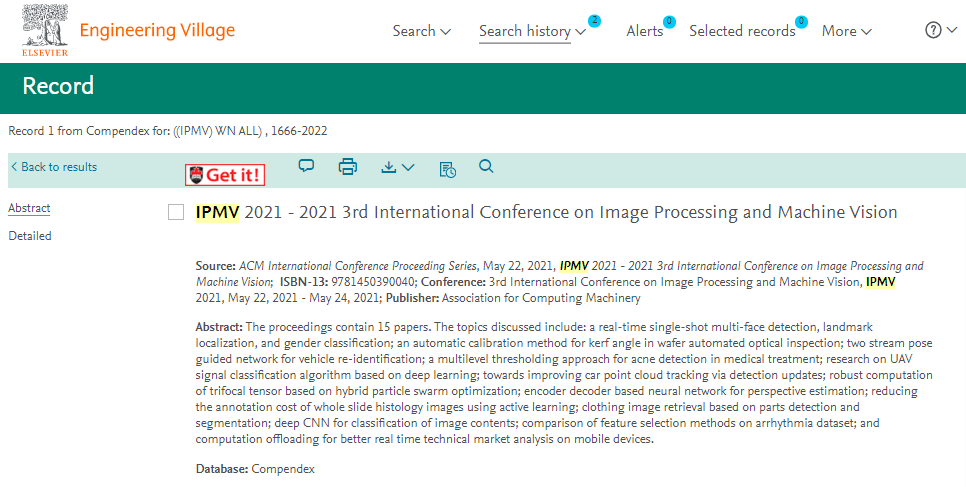Viewport: 966px width, 487px height.
Task: Go Back to results
Action: click(x=54, y=167)
